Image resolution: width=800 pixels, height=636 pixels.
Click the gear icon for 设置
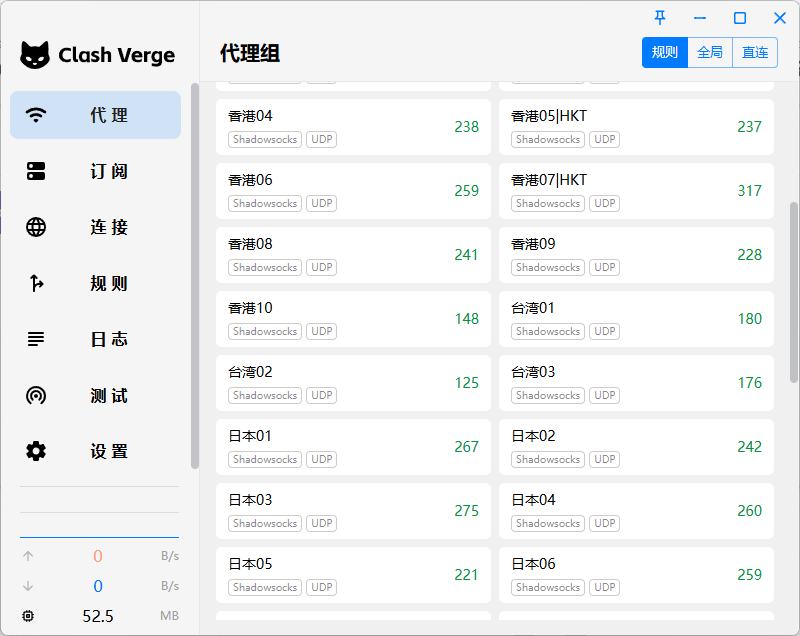coord(36,451)
